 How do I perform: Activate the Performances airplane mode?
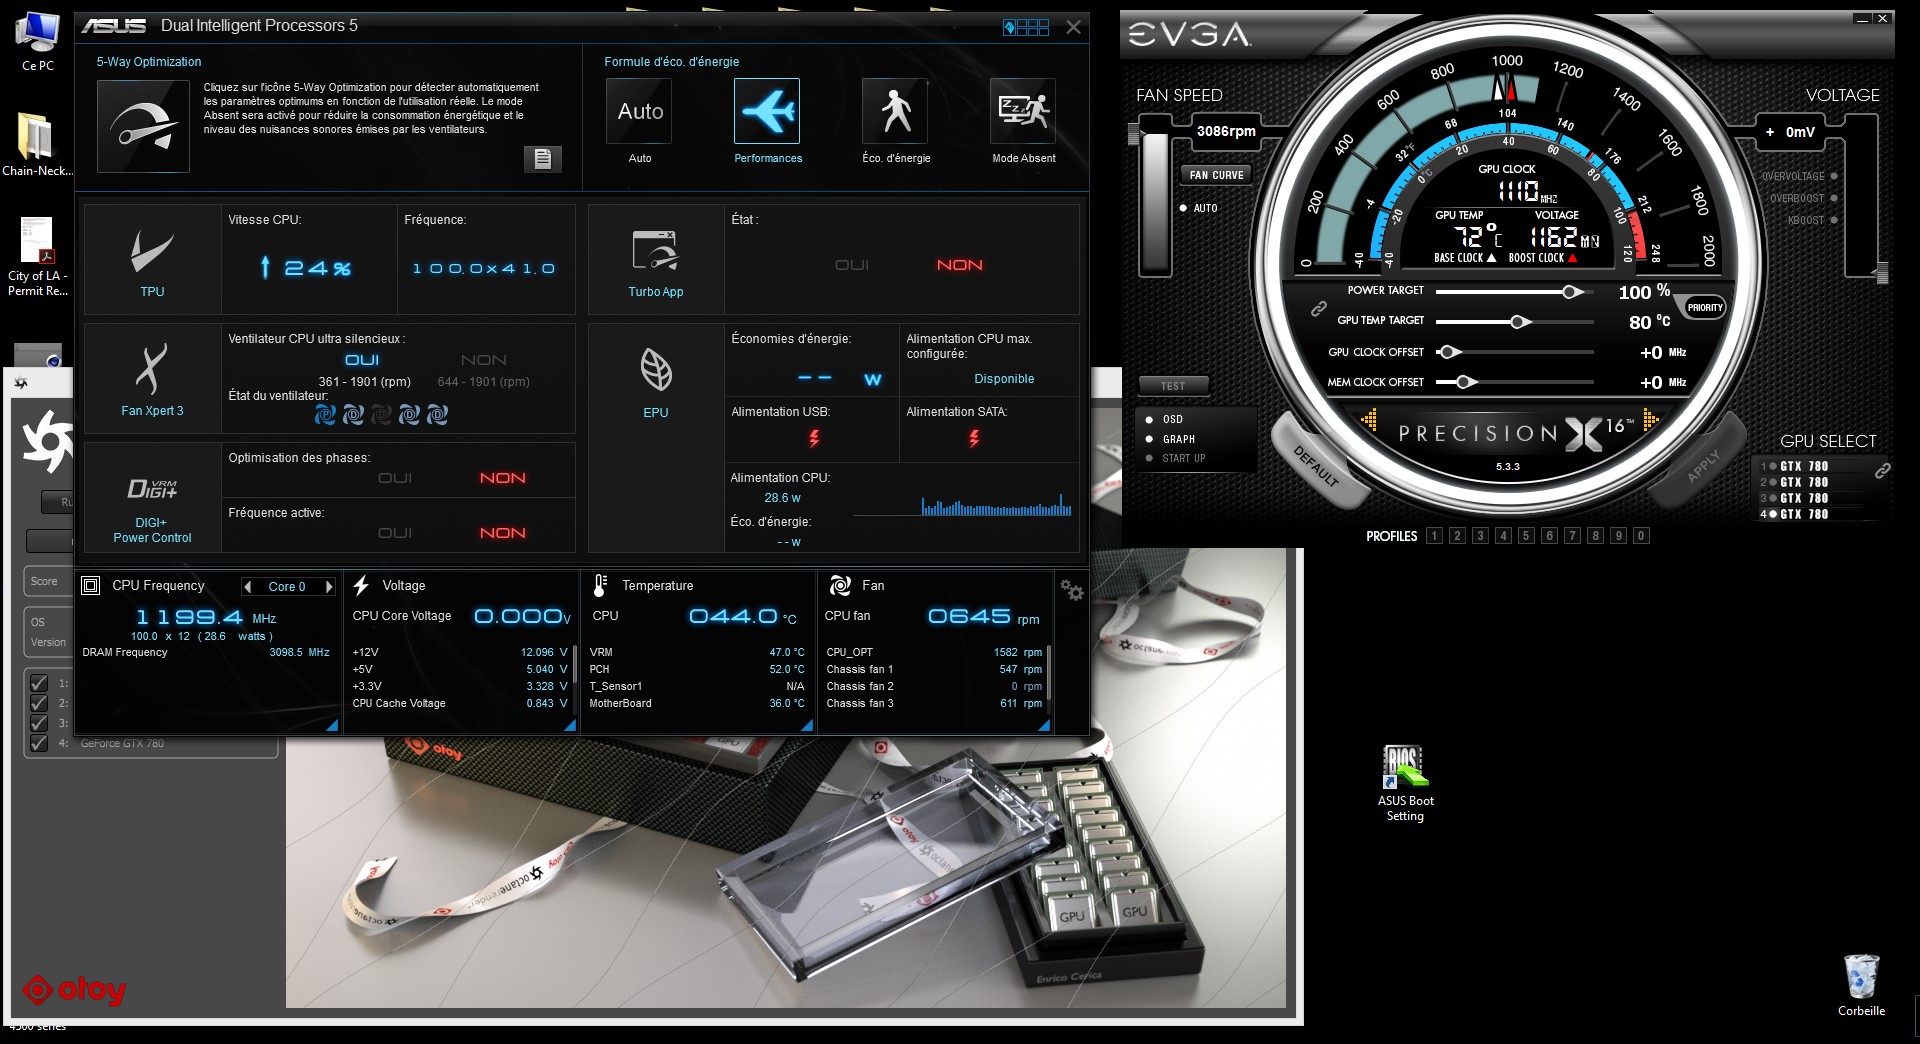click(x=767, y=111)
